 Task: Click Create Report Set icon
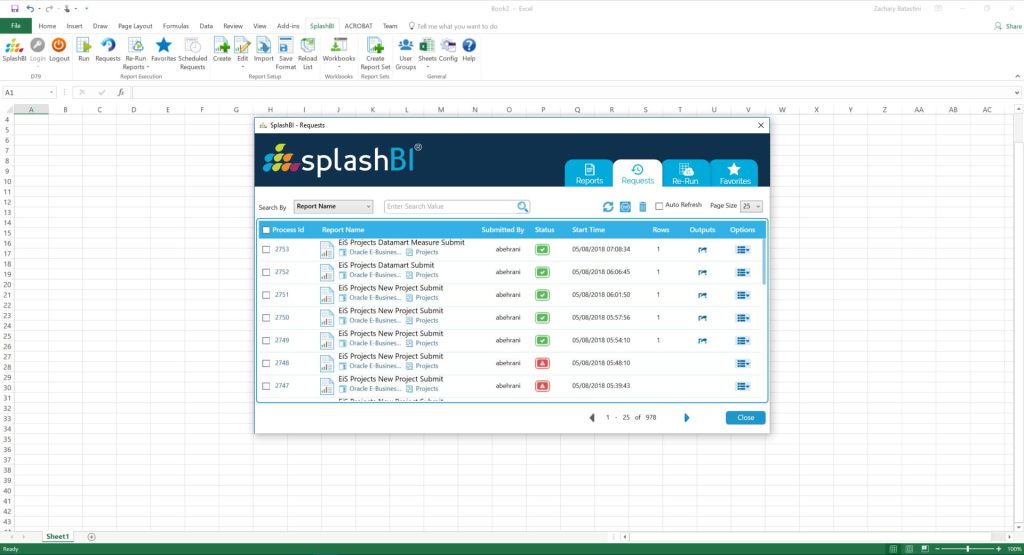click(x=375, y=45)
